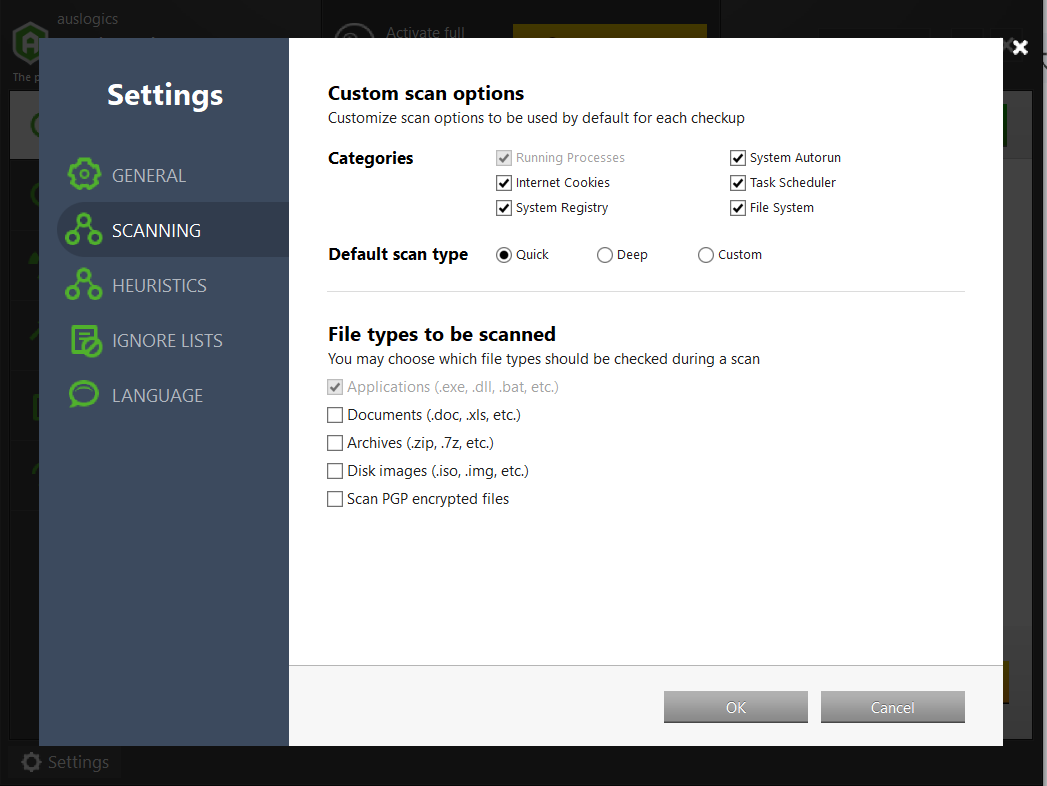Click the Ignore Lists shield icon
This screenshot has width=1047, height=786.
click(x=84, y=340)
